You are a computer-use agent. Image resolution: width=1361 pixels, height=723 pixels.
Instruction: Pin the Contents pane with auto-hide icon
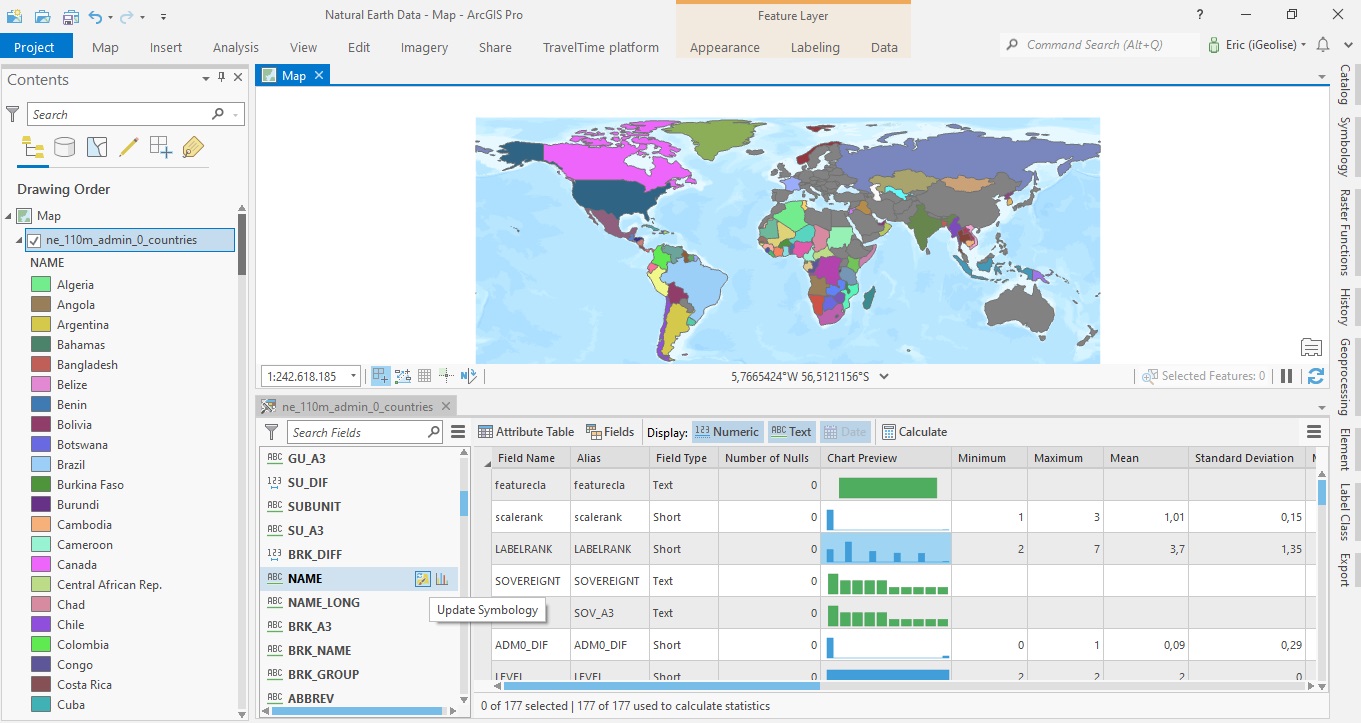(222, 78)
